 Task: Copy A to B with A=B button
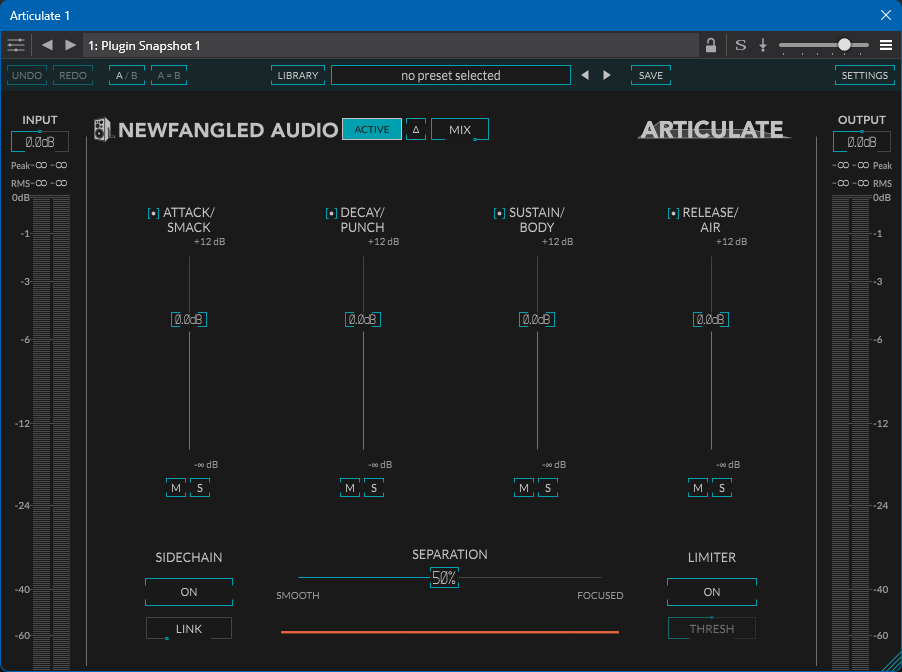169,75
